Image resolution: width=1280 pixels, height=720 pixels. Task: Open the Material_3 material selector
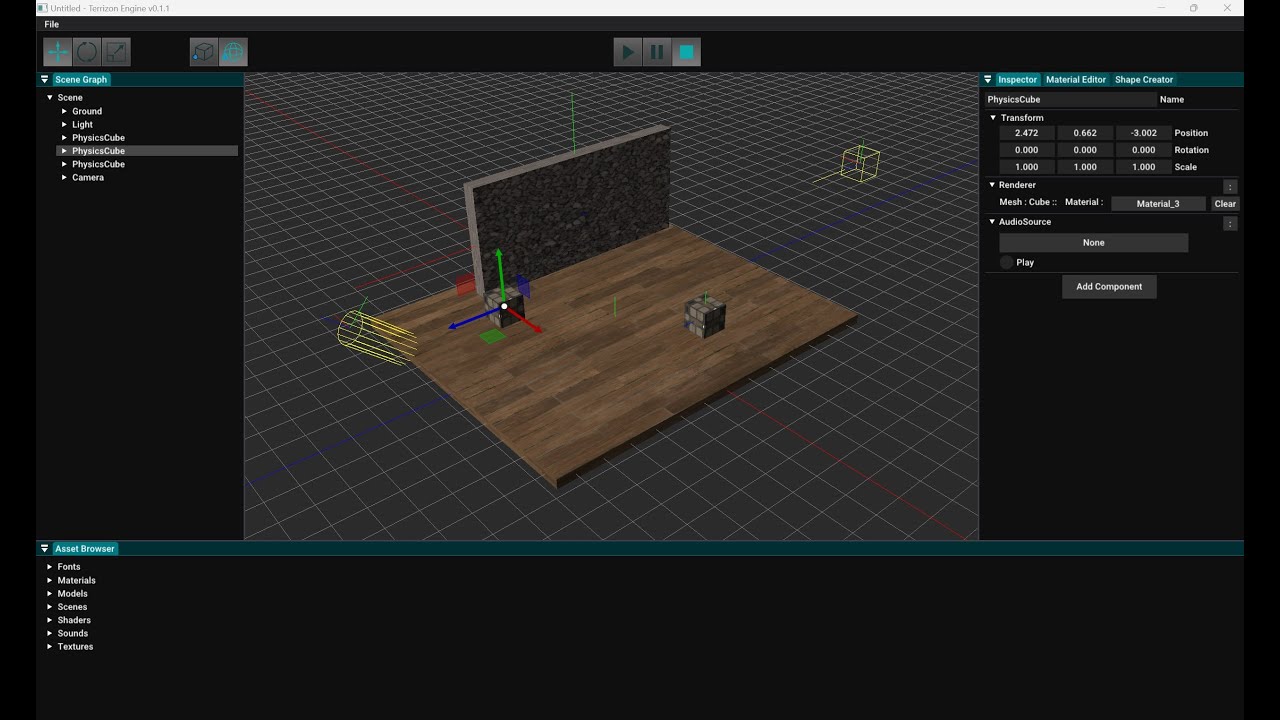[1158, 203]
